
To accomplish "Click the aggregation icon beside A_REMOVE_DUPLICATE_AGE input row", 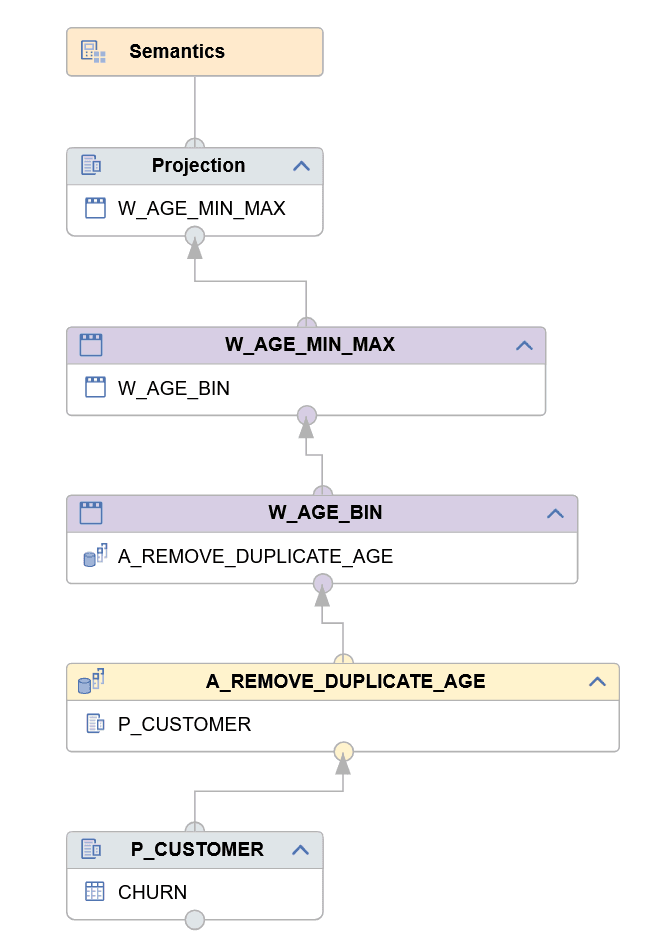I will pyautogui.click(x=95, y=556).
